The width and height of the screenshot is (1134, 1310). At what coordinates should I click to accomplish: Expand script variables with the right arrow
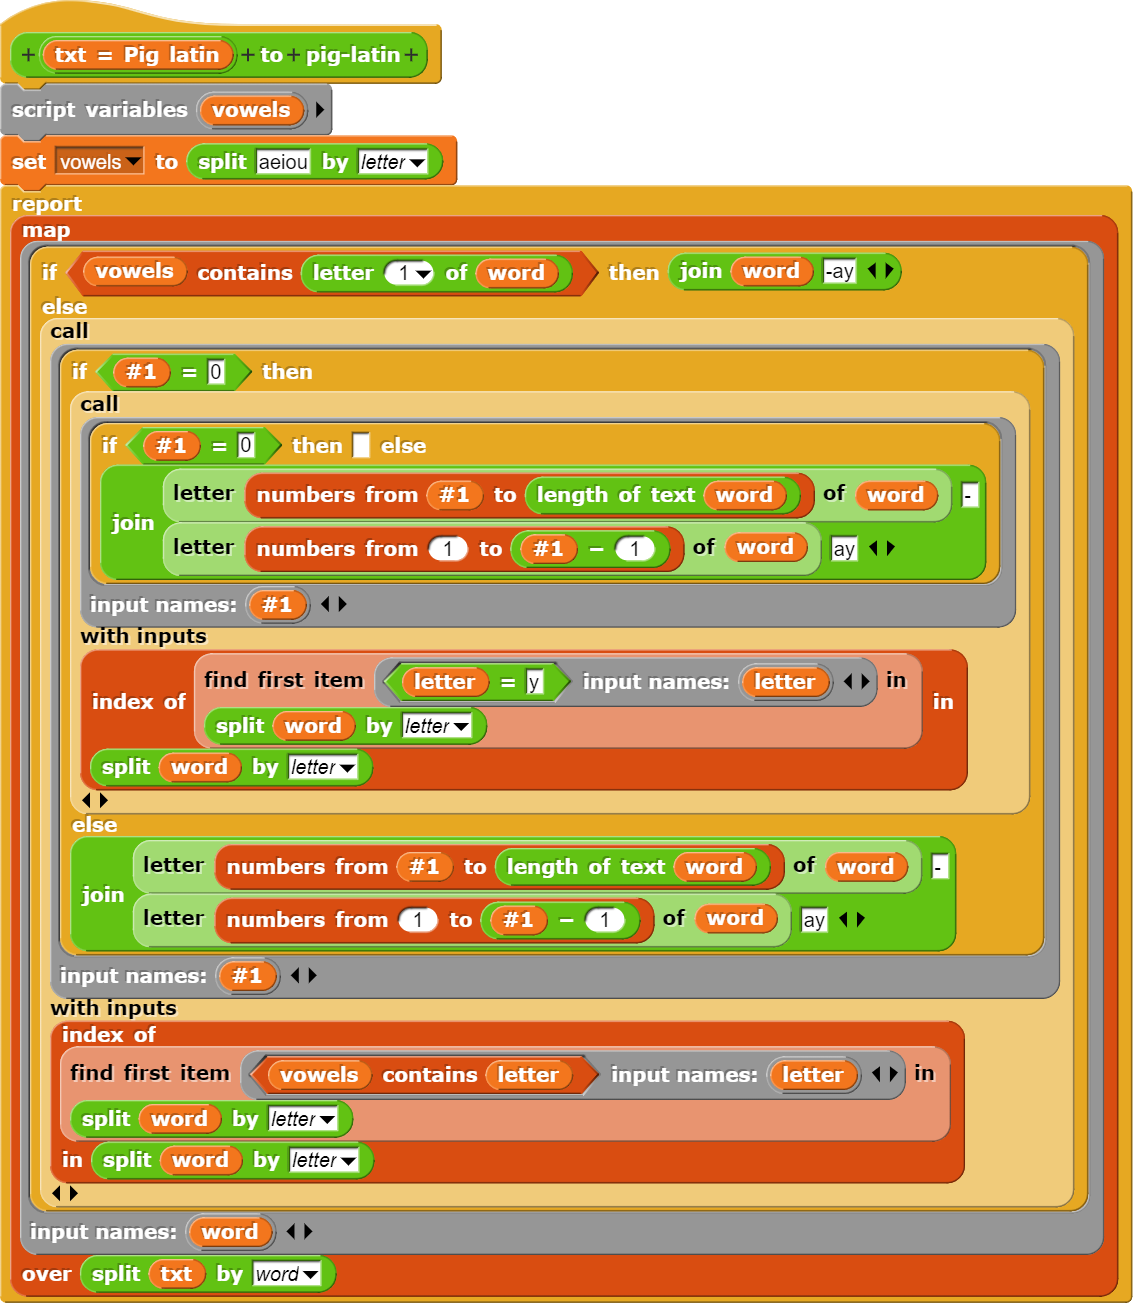click(x=320, y=110)
